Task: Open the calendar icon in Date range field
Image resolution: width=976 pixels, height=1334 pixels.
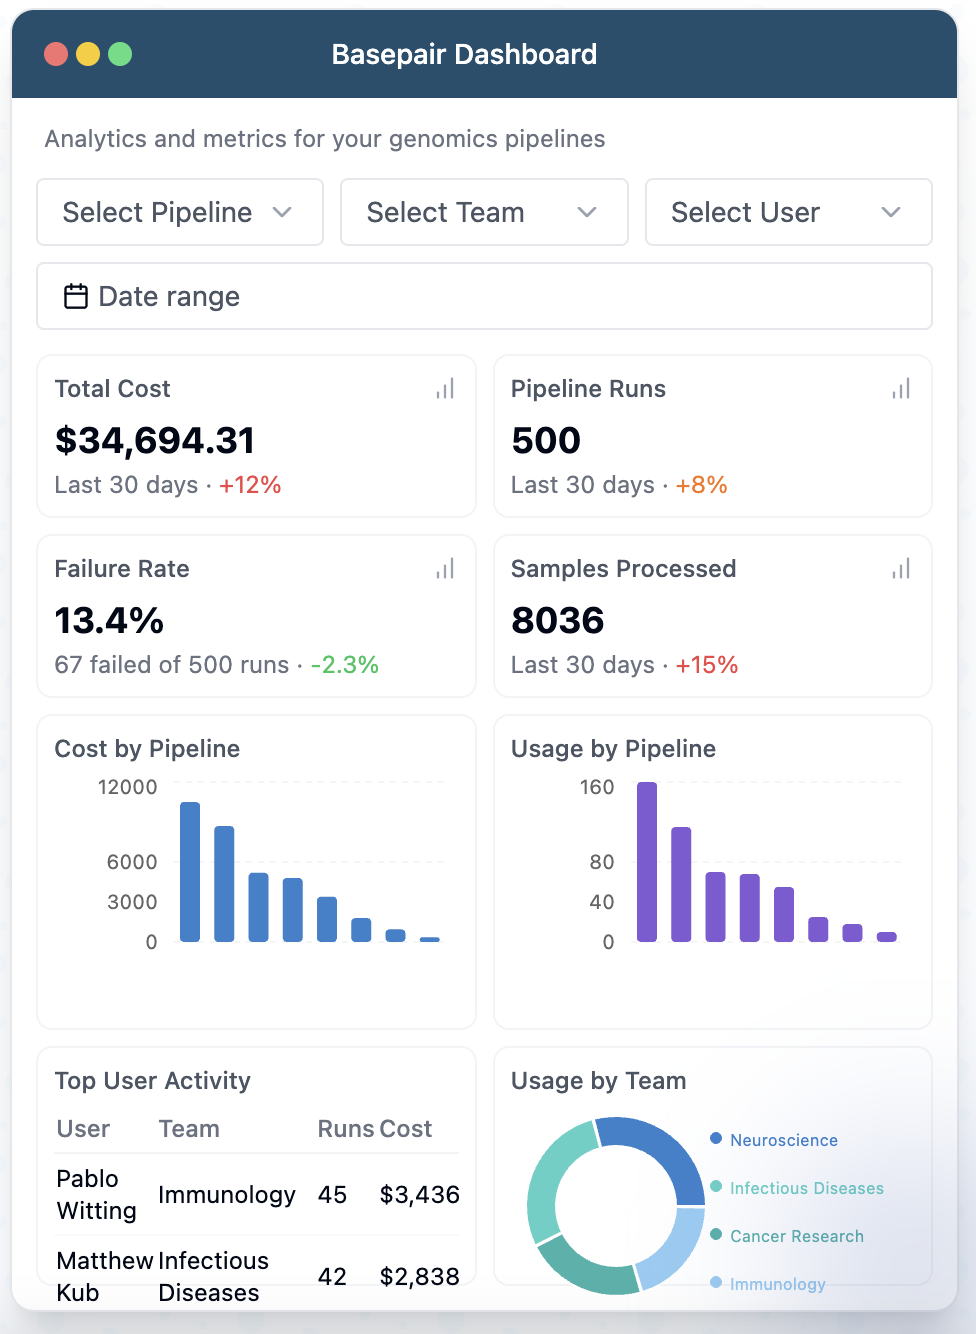Action: (75, 296)
